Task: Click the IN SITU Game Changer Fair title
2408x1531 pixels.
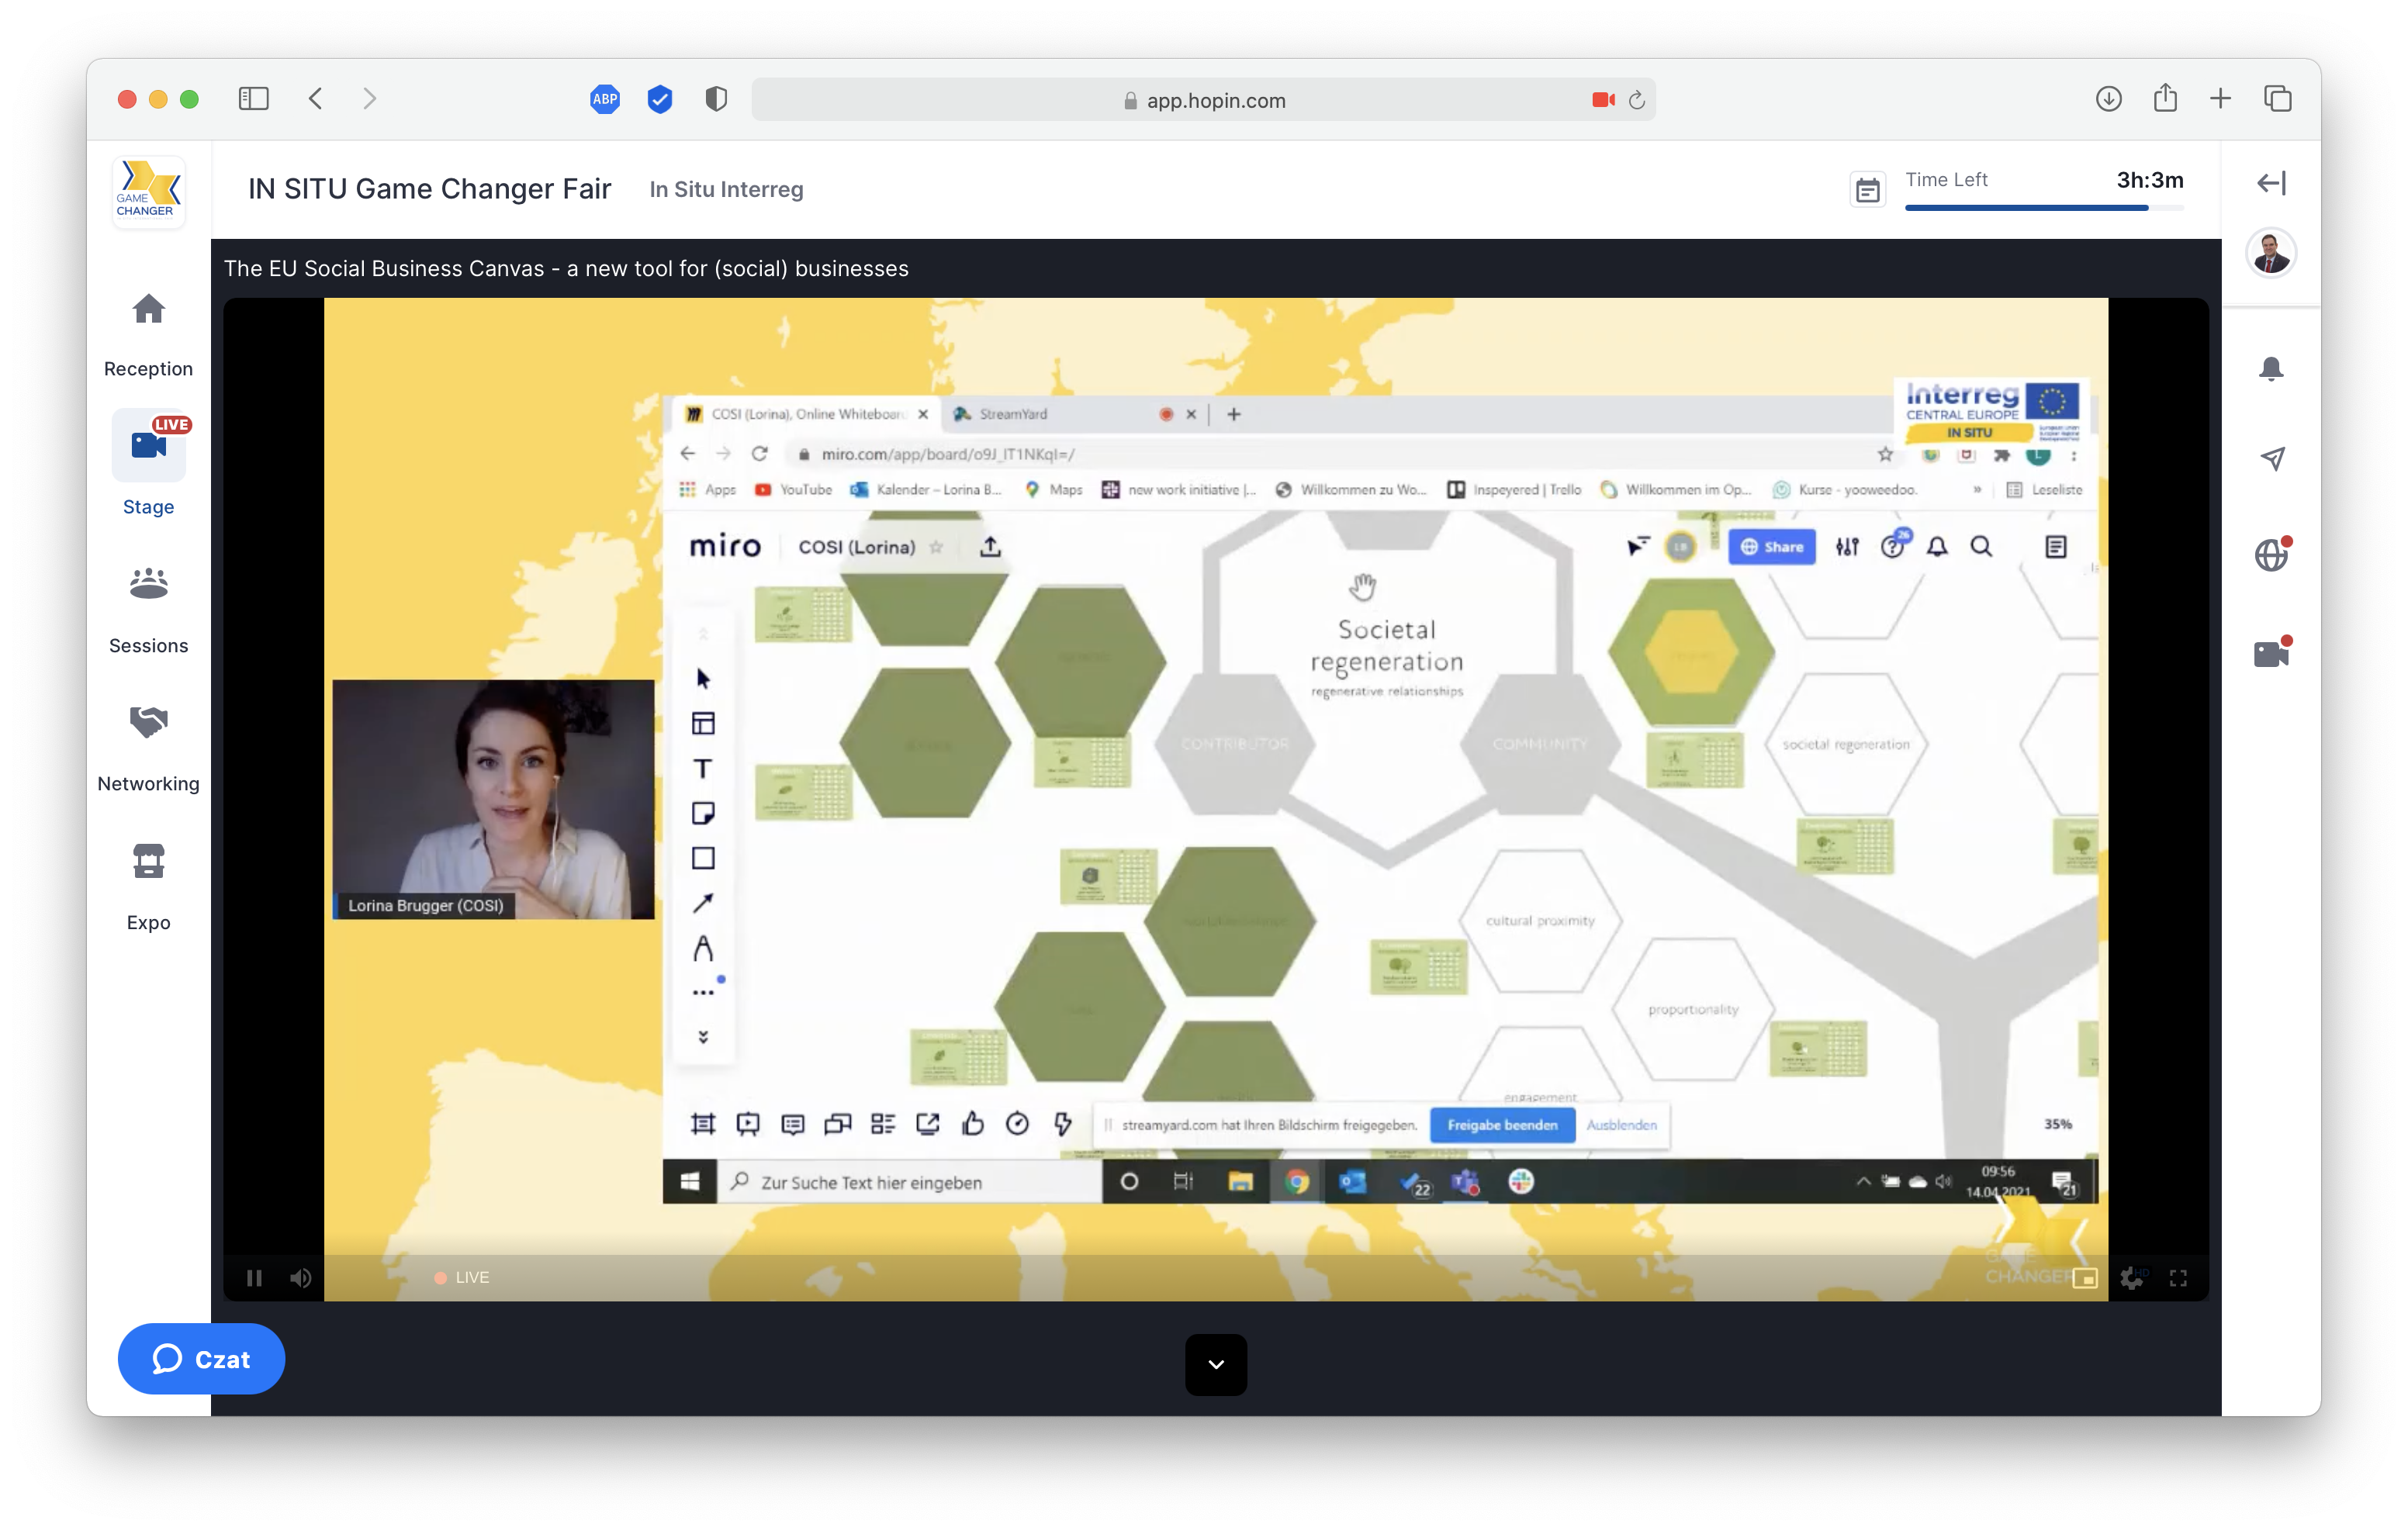Action: pos(429,188)
